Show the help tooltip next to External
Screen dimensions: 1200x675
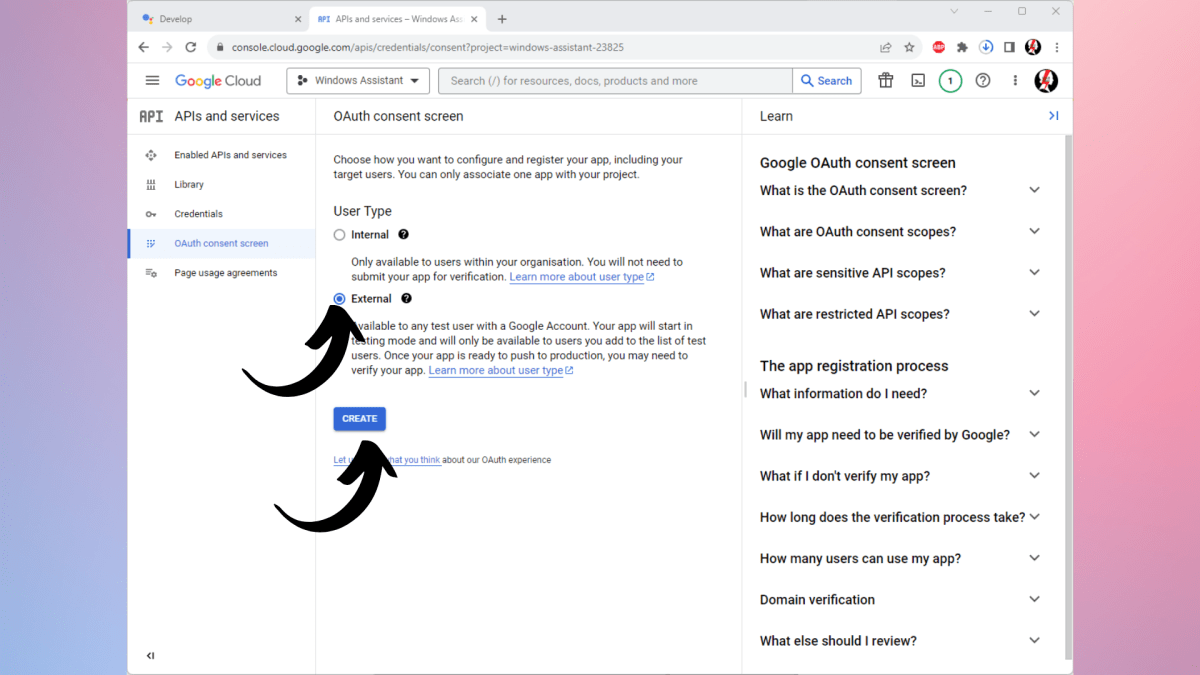click(x=407, y=298)
